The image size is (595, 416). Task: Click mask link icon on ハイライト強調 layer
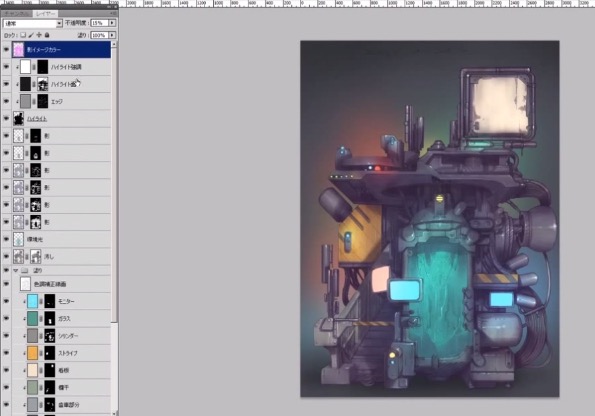34,67
